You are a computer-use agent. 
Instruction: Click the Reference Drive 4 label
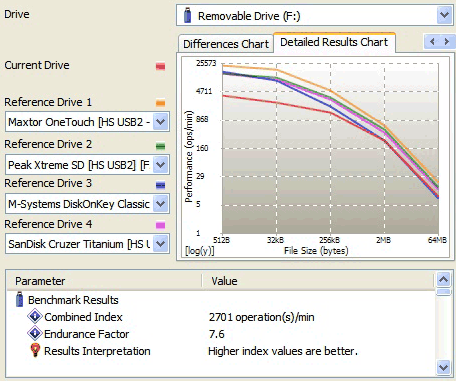[48, 224]
